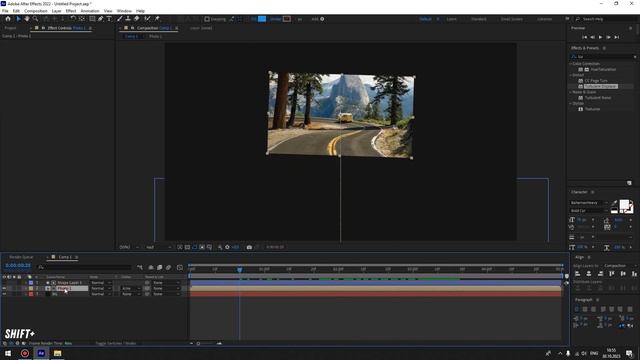The width and height of the screenshot is (640, 360).
Task: Collapse the Color Correction effects category
Action: click(571, 64)
